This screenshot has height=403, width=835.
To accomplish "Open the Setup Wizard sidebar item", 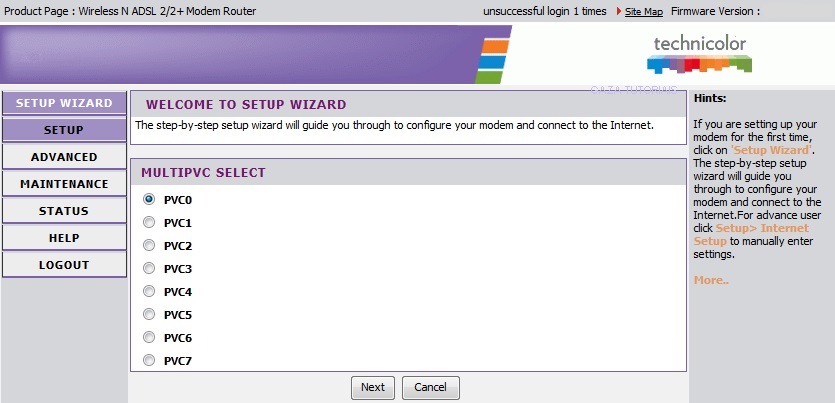I will point(64,103).
